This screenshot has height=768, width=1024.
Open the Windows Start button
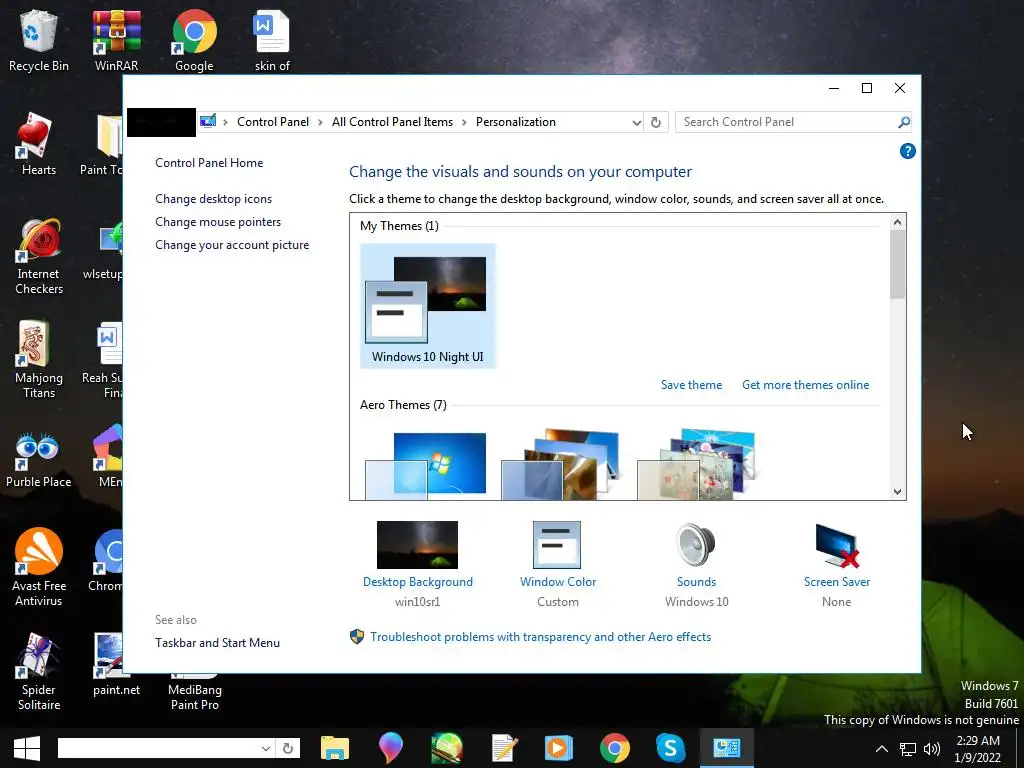coord(27,748)
